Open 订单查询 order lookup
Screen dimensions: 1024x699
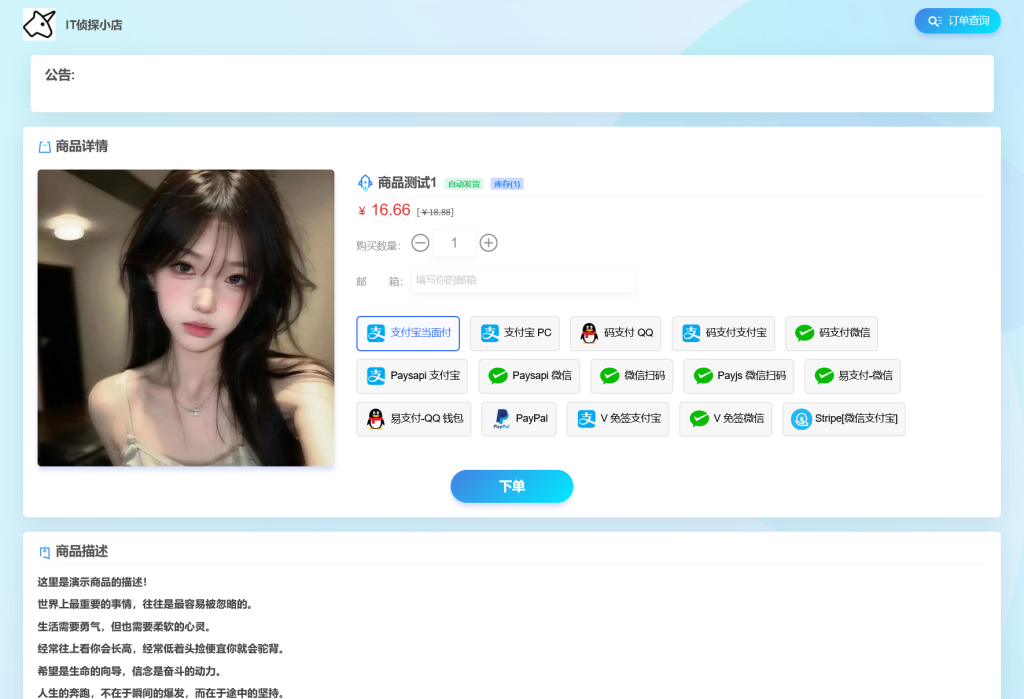coord(957,21)
